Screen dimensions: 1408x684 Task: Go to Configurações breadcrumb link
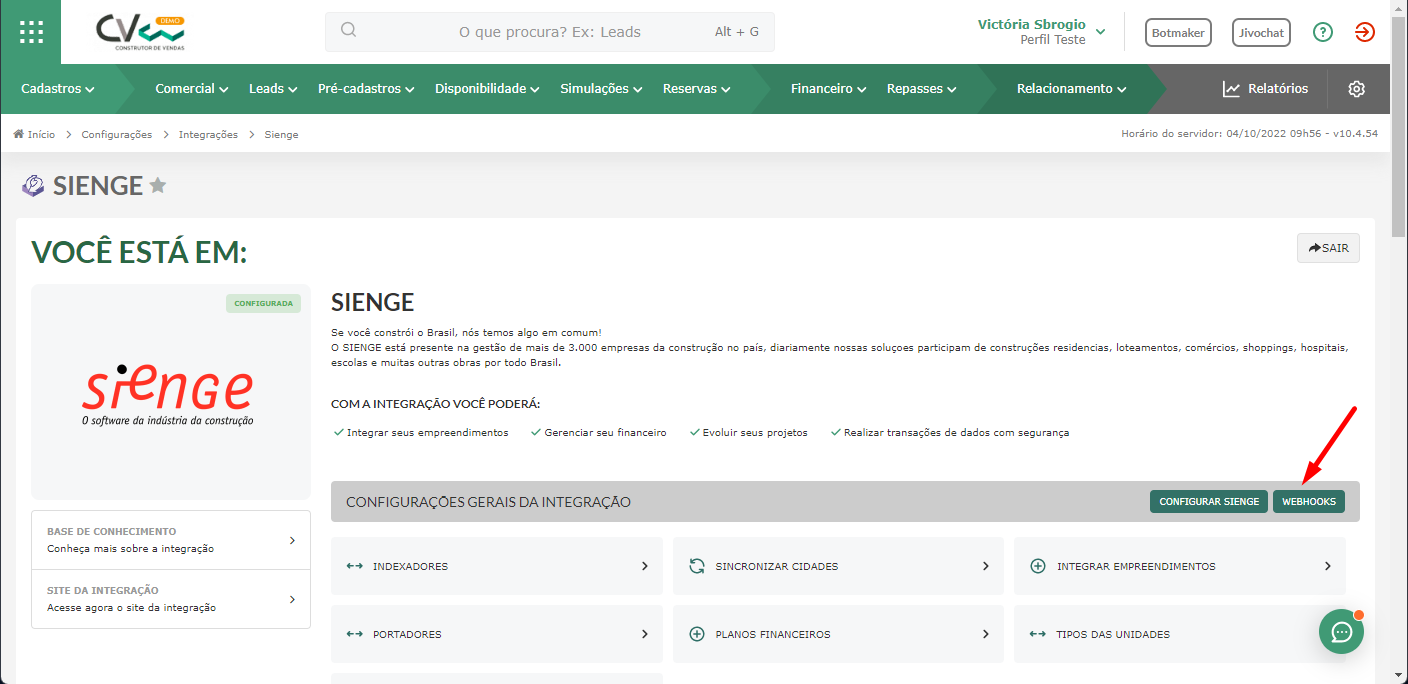coord(117,134)
